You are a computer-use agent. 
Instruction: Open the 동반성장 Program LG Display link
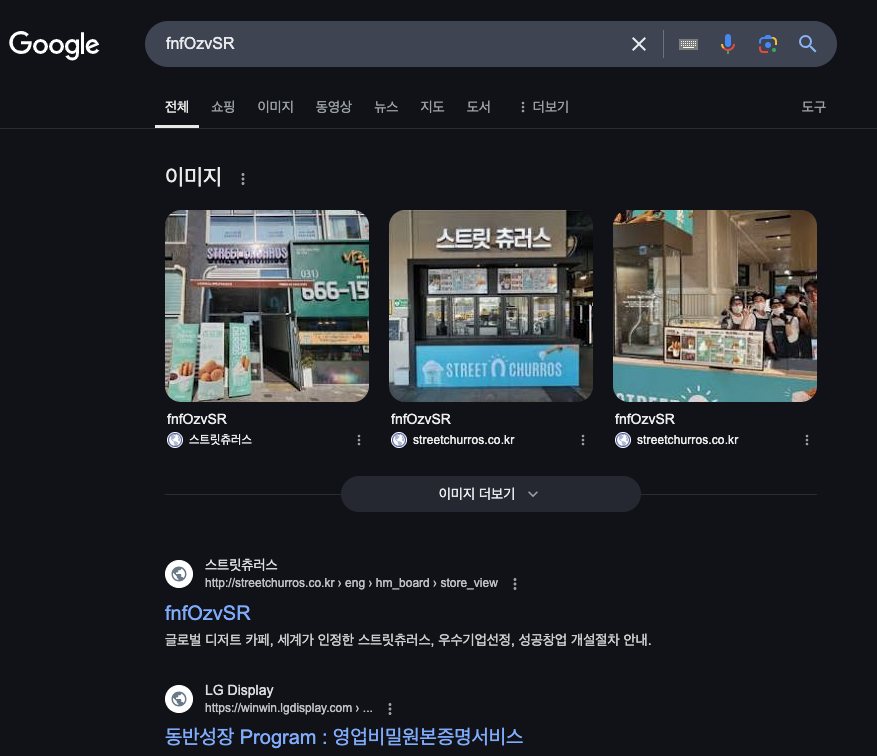344,737
